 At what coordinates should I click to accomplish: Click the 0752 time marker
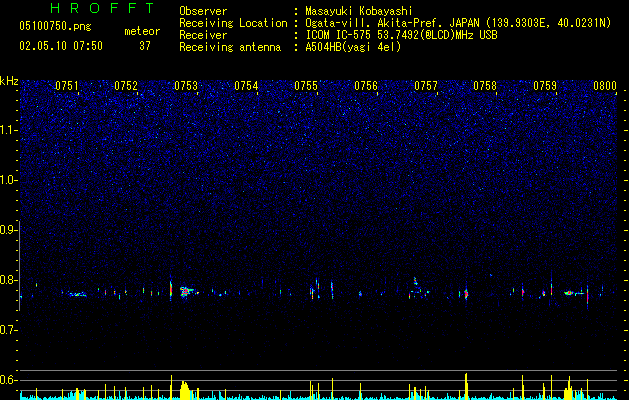coord(126,86)
